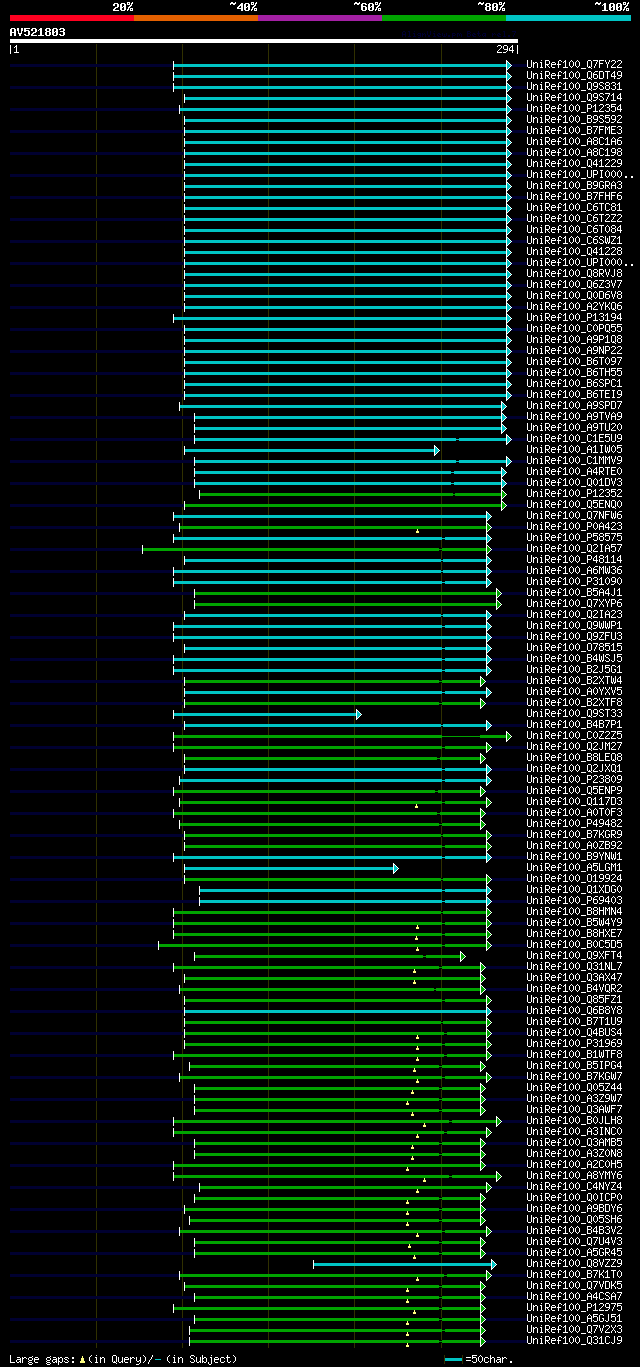
Task: Click label UniRef100_O19924
Action: pos(574,878)
